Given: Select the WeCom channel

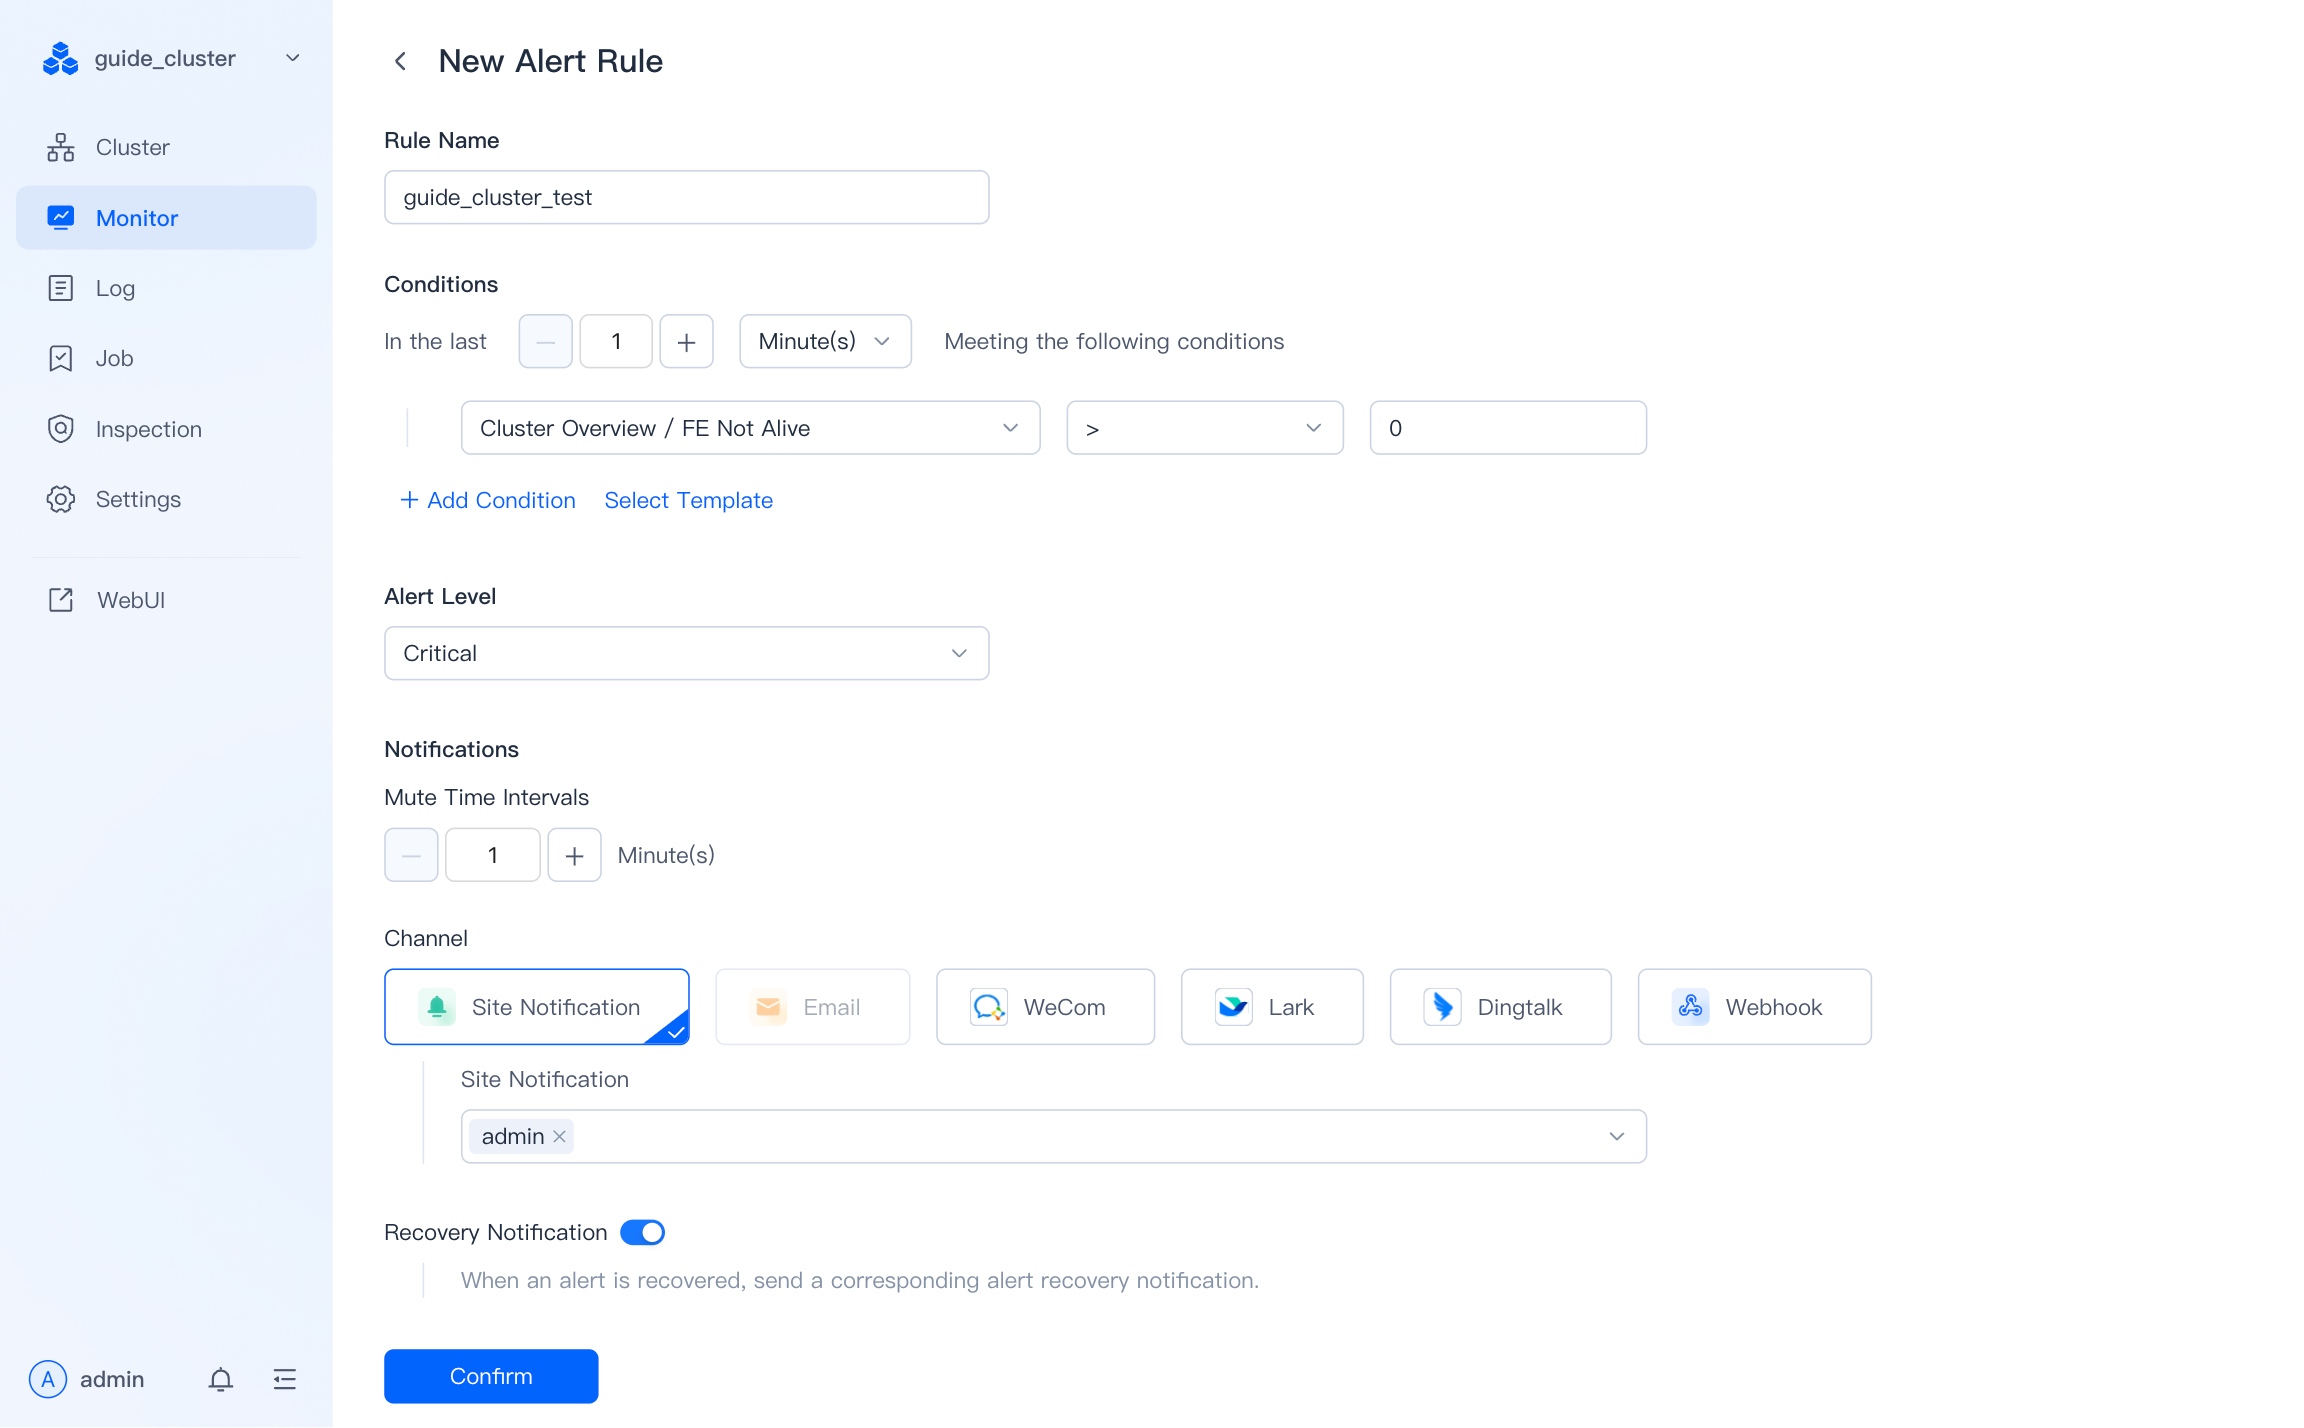Looking at the screenshot, I should point(1045,1007).
